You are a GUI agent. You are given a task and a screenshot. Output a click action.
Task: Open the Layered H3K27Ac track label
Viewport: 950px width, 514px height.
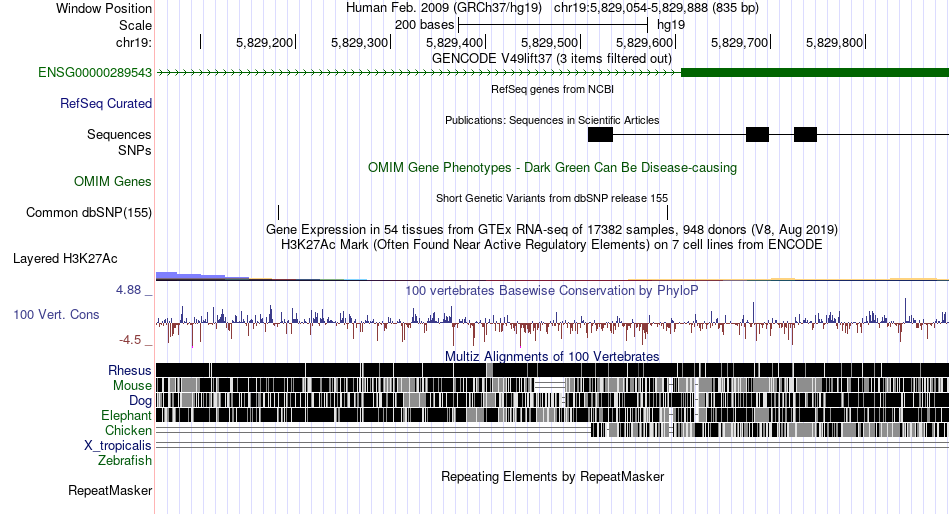click(65, 259)
